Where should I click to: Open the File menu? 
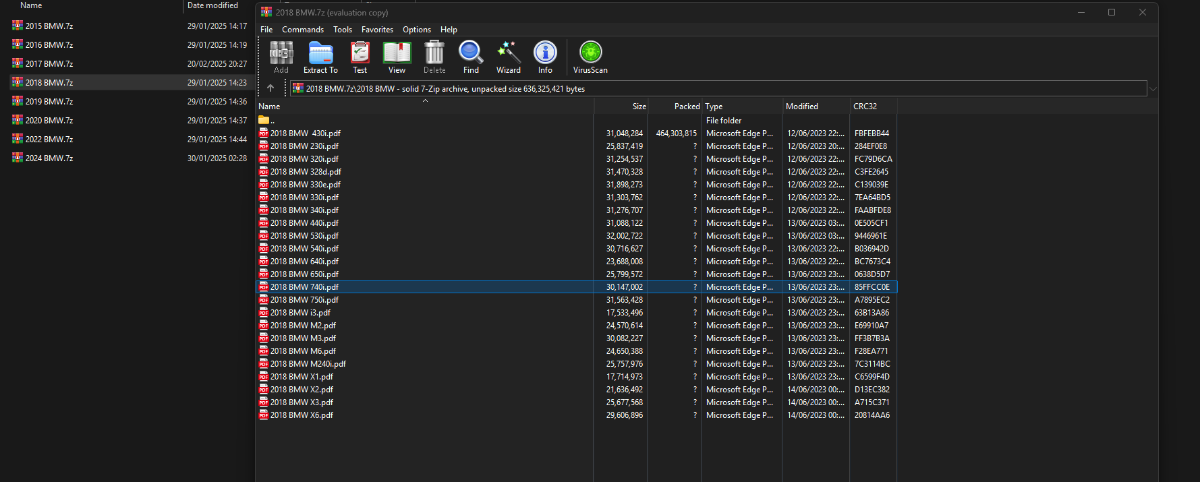coord(267,30)
